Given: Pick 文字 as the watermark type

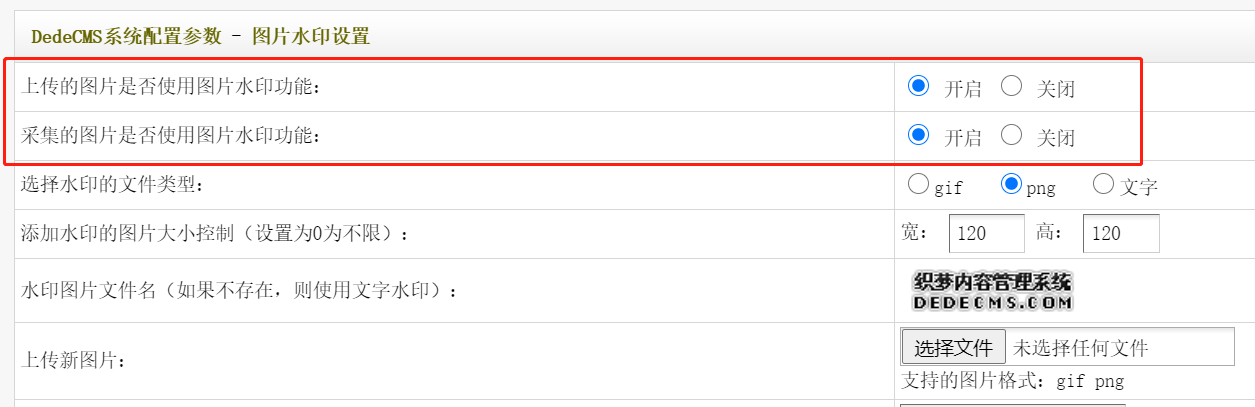Looking at the screenshot, I should 1103,184.
